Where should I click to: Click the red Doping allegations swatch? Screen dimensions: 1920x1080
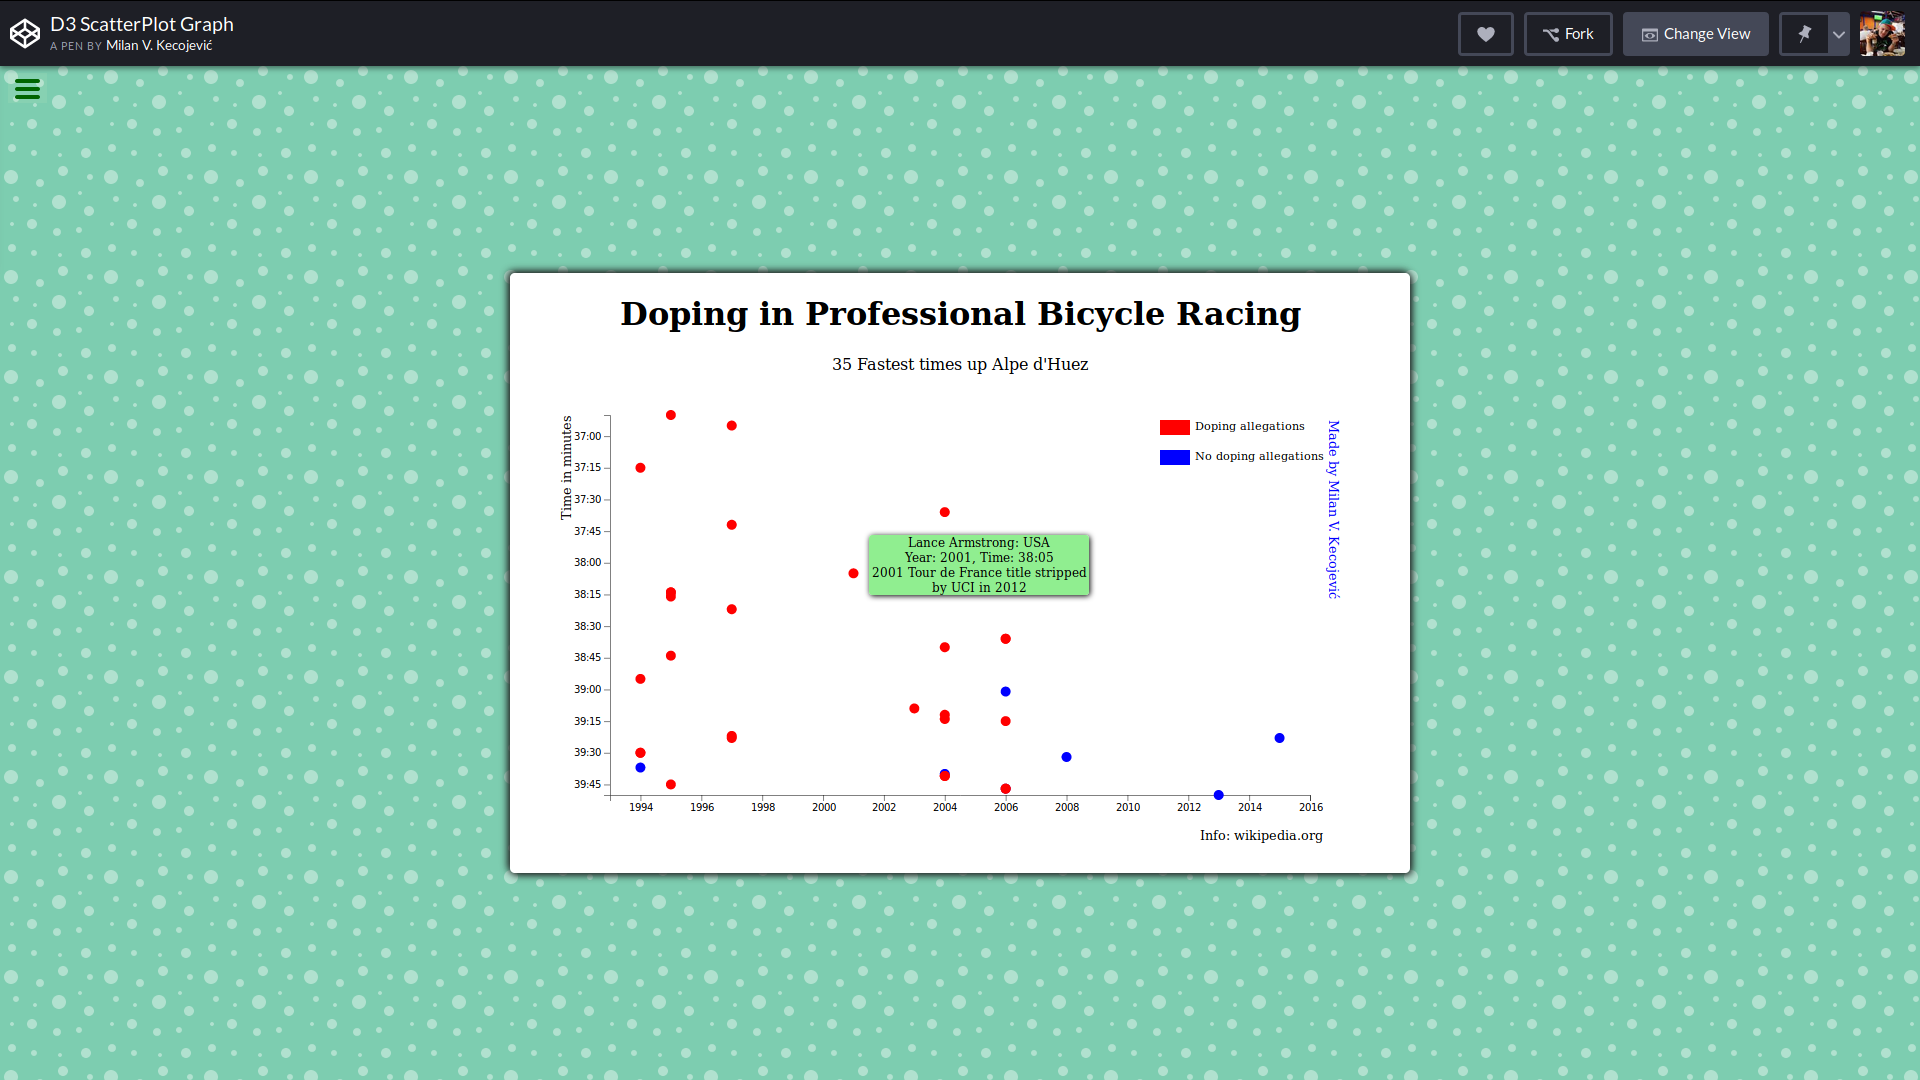coord(1174,427)
